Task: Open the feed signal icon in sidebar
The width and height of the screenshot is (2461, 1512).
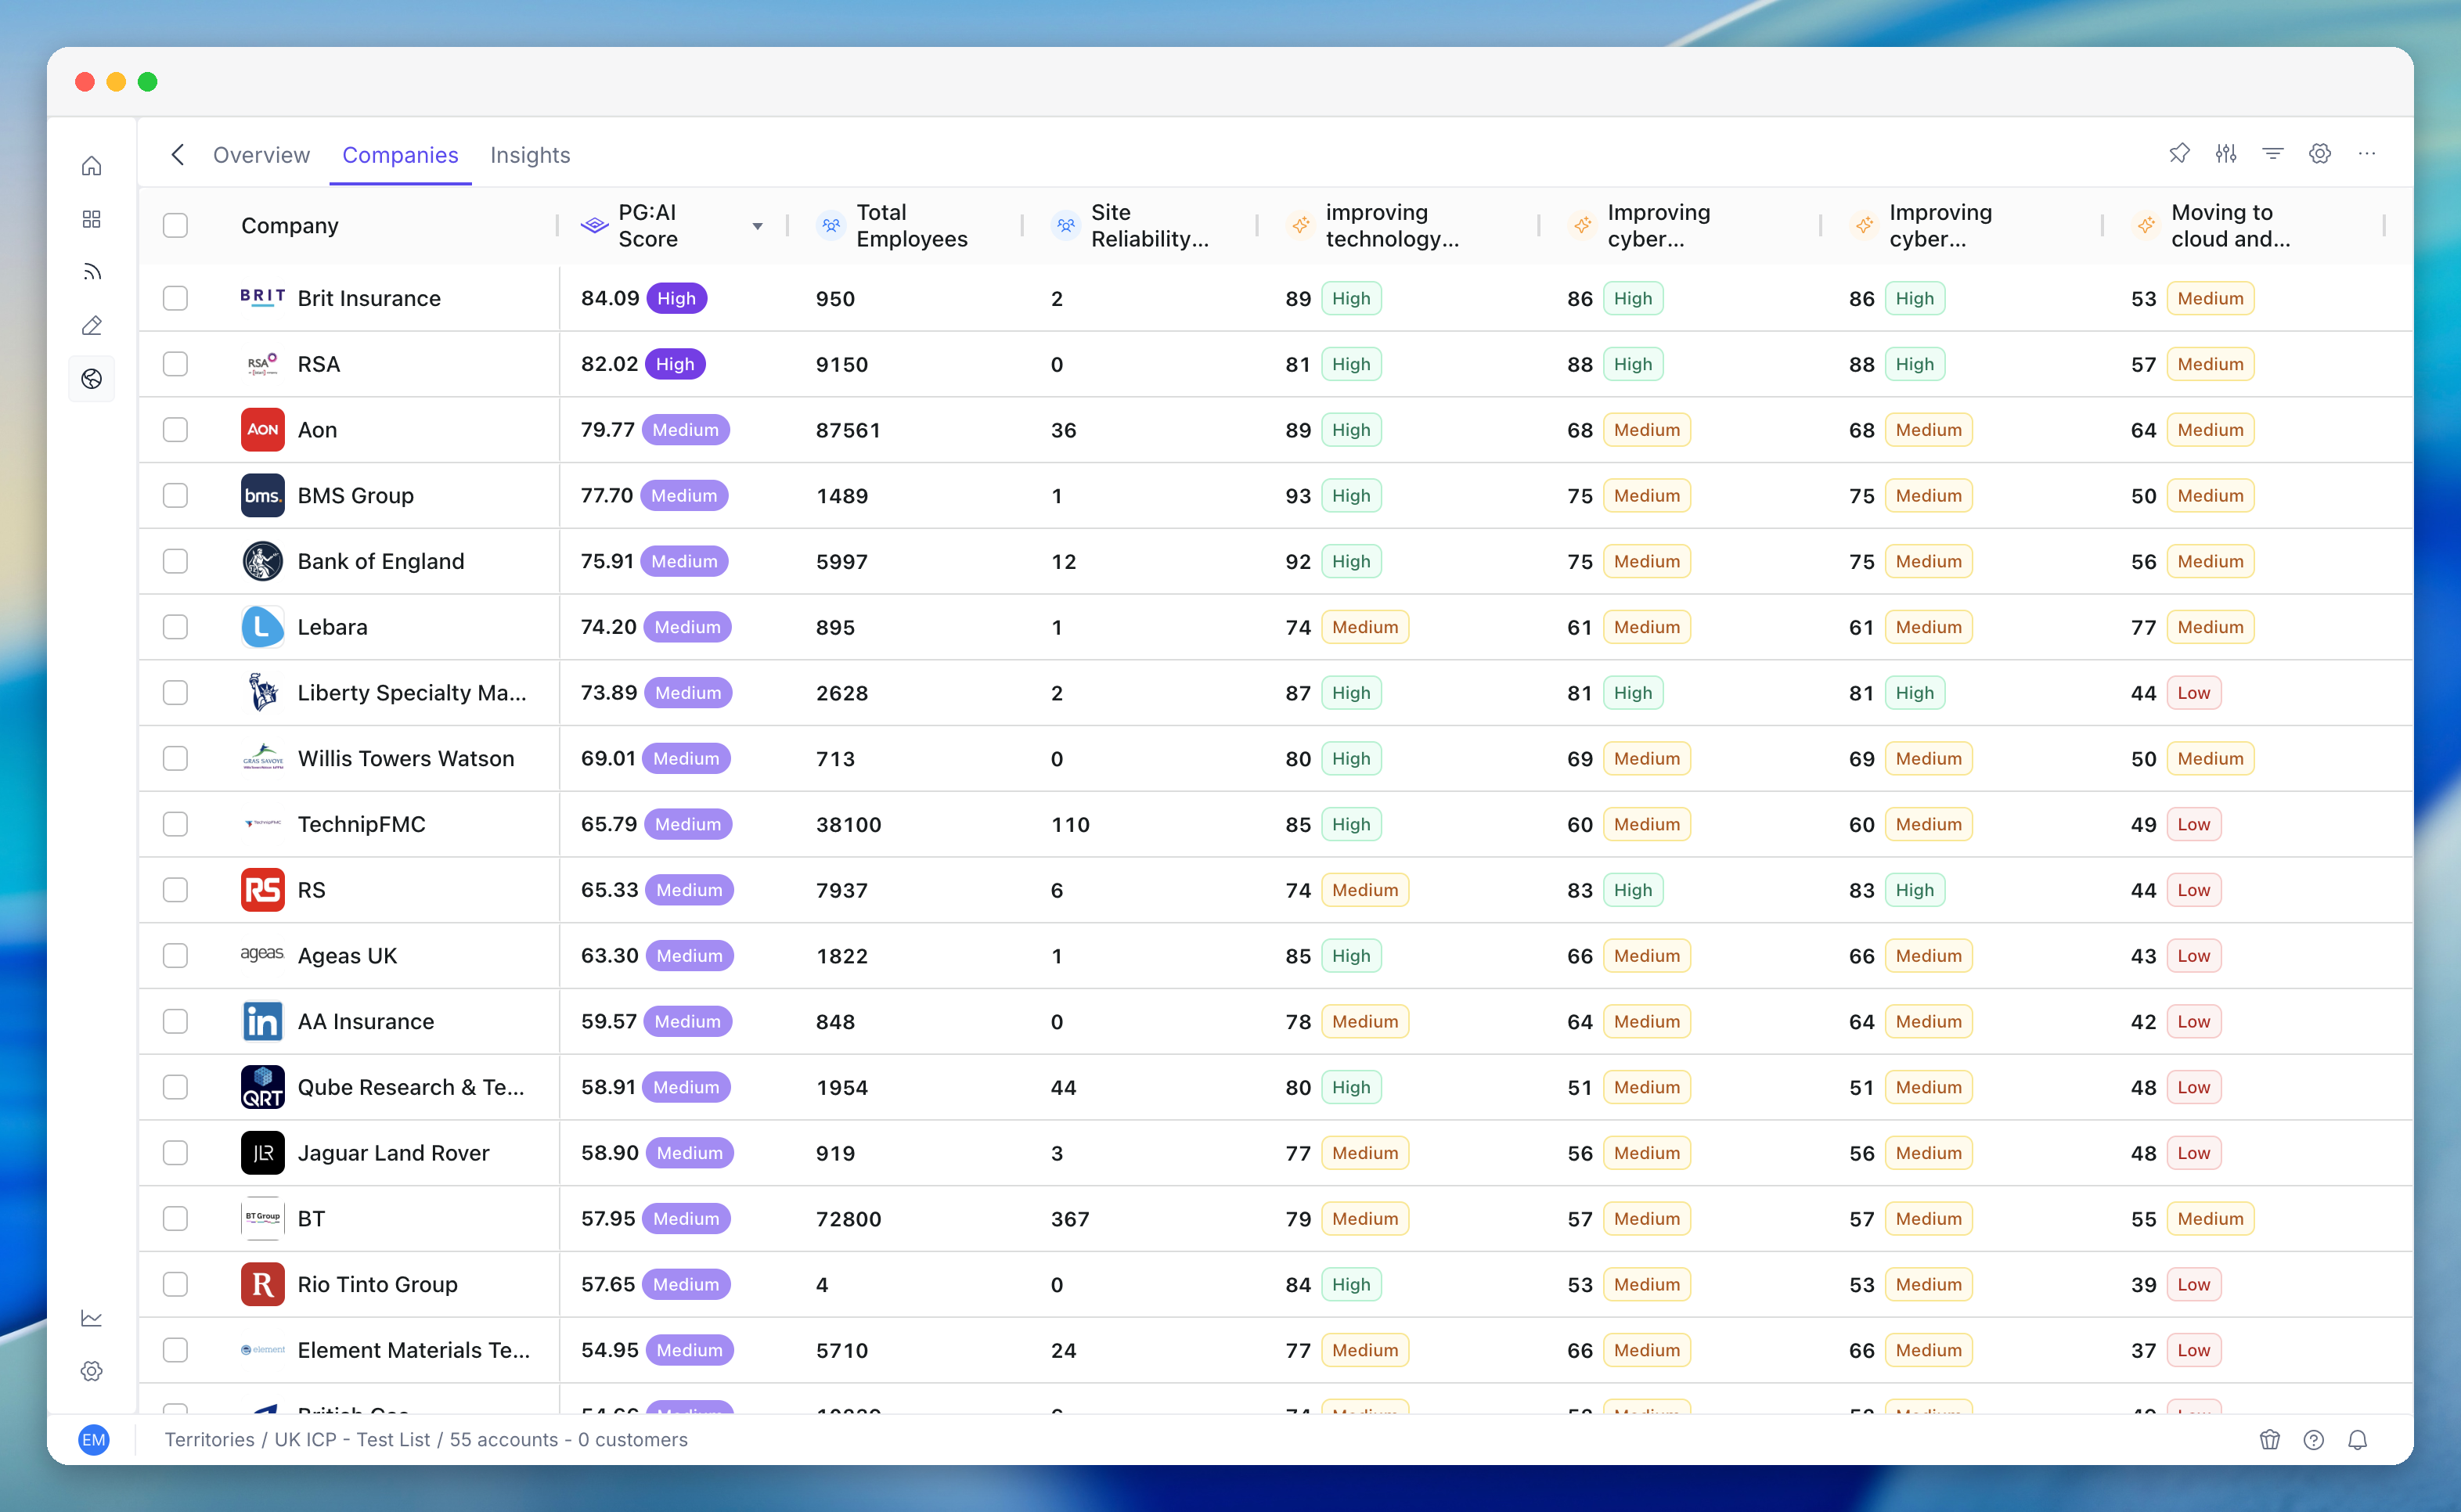Action: pos(91,272)
